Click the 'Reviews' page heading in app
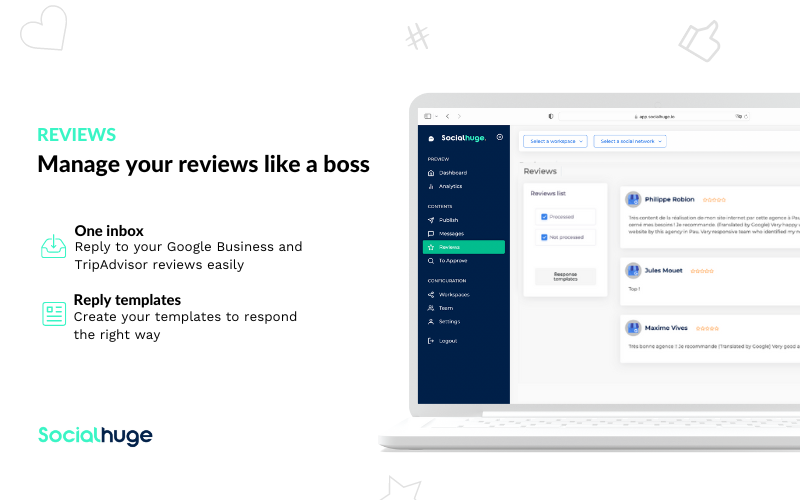The image size is (800, 500). [540, 171]
